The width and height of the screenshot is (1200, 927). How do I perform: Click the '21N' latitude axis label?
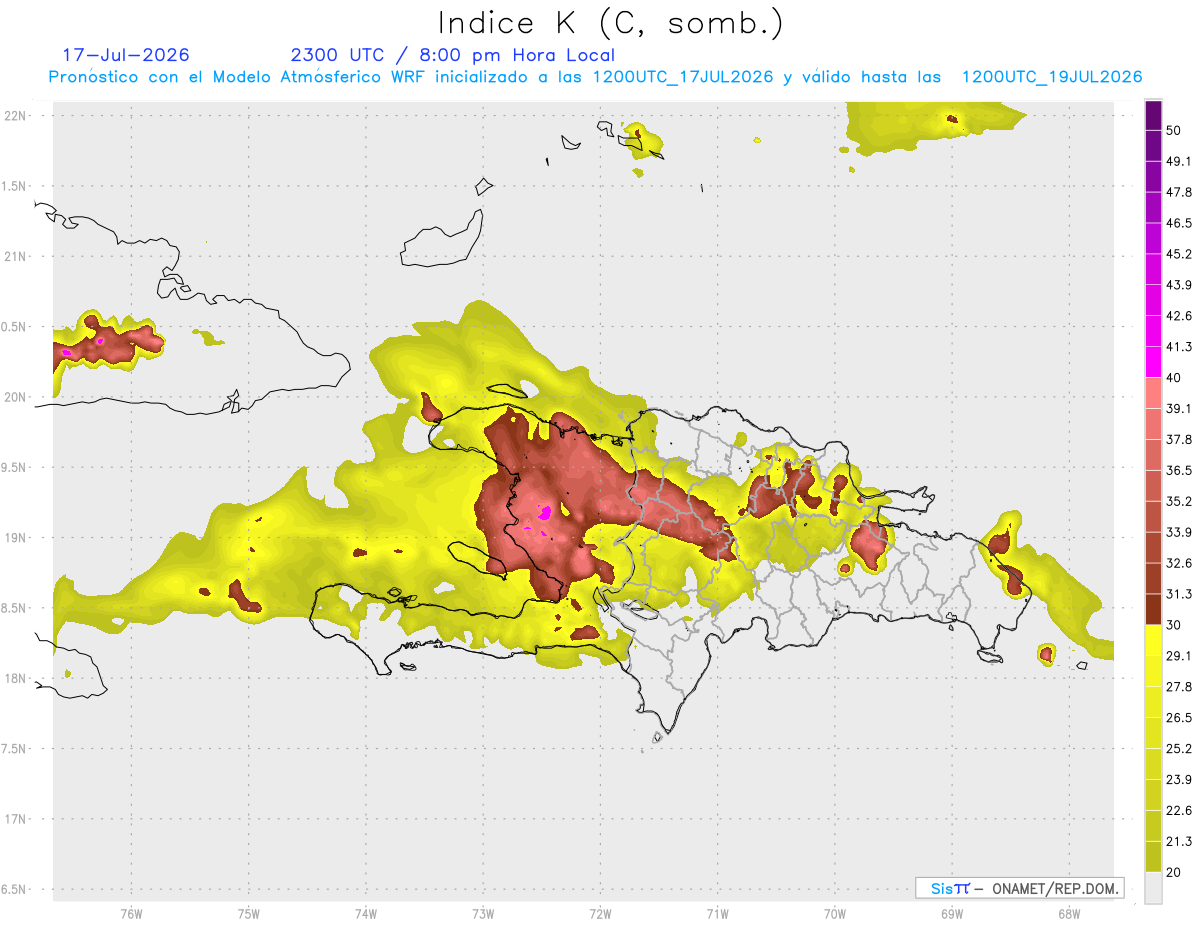point(16,257)
